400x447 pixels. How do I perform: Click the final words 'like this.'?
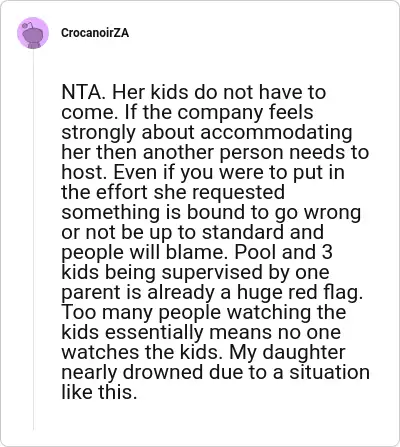(x=99, y=392)
